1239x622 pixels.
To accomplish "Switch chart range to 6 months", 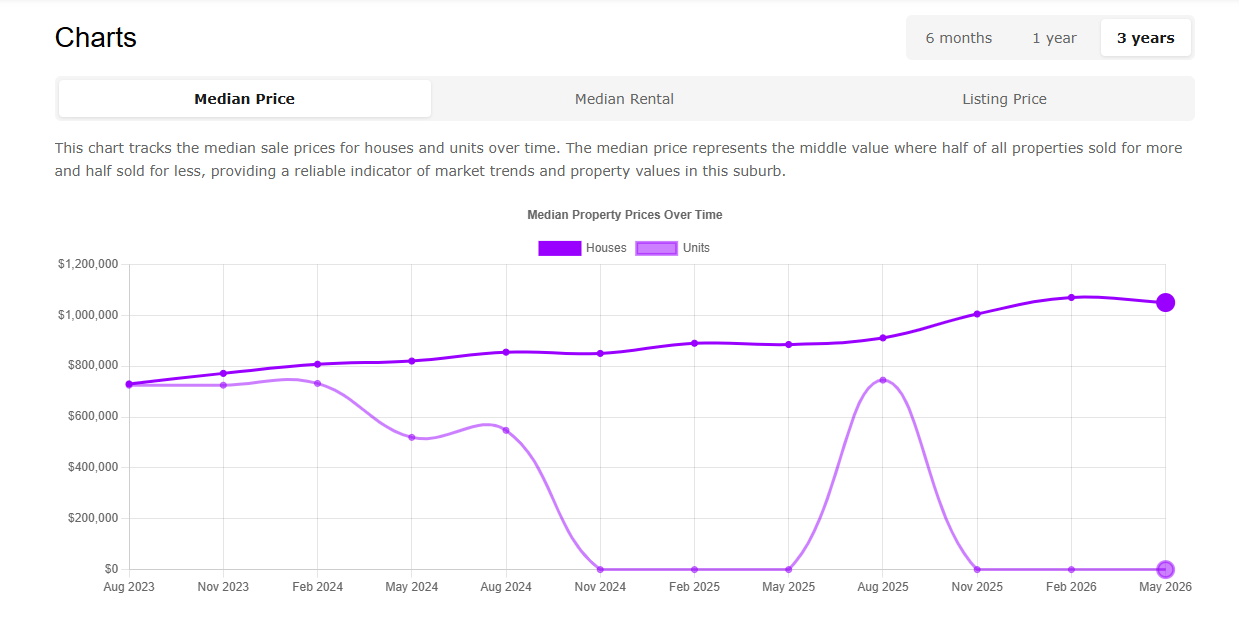I will [958, 38].
